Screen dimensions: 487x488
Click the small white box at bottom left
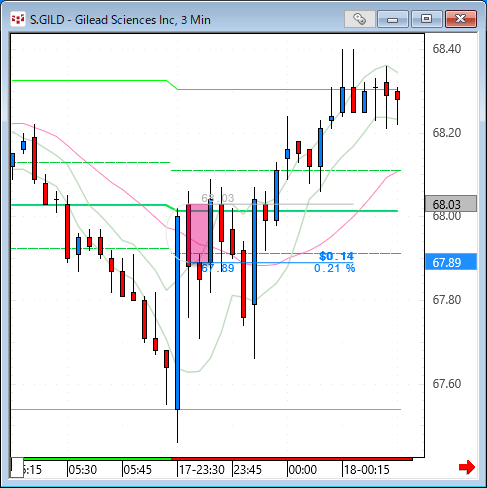coord(17,467)
